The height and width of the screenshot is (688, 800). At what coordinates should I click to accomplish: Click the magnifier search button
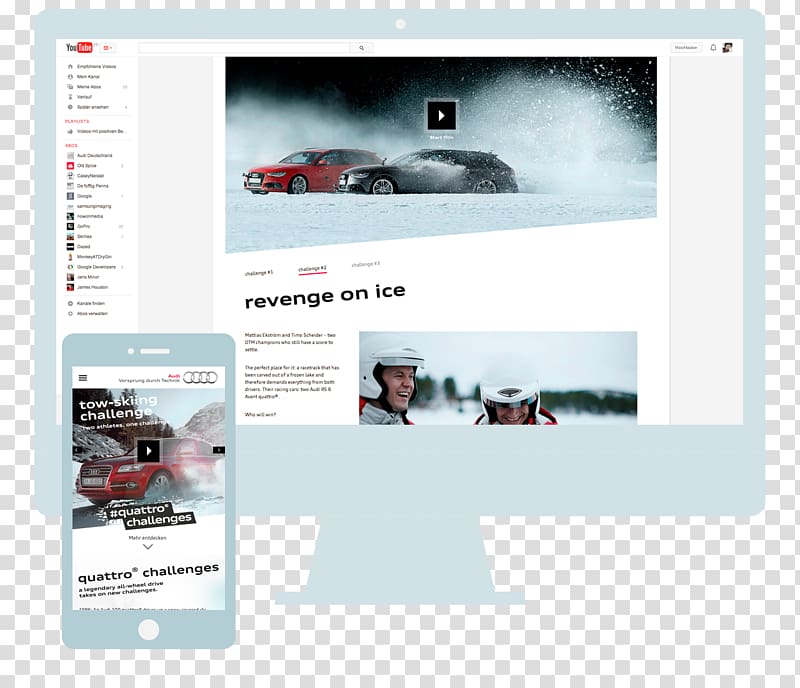[x=362, y=47]
